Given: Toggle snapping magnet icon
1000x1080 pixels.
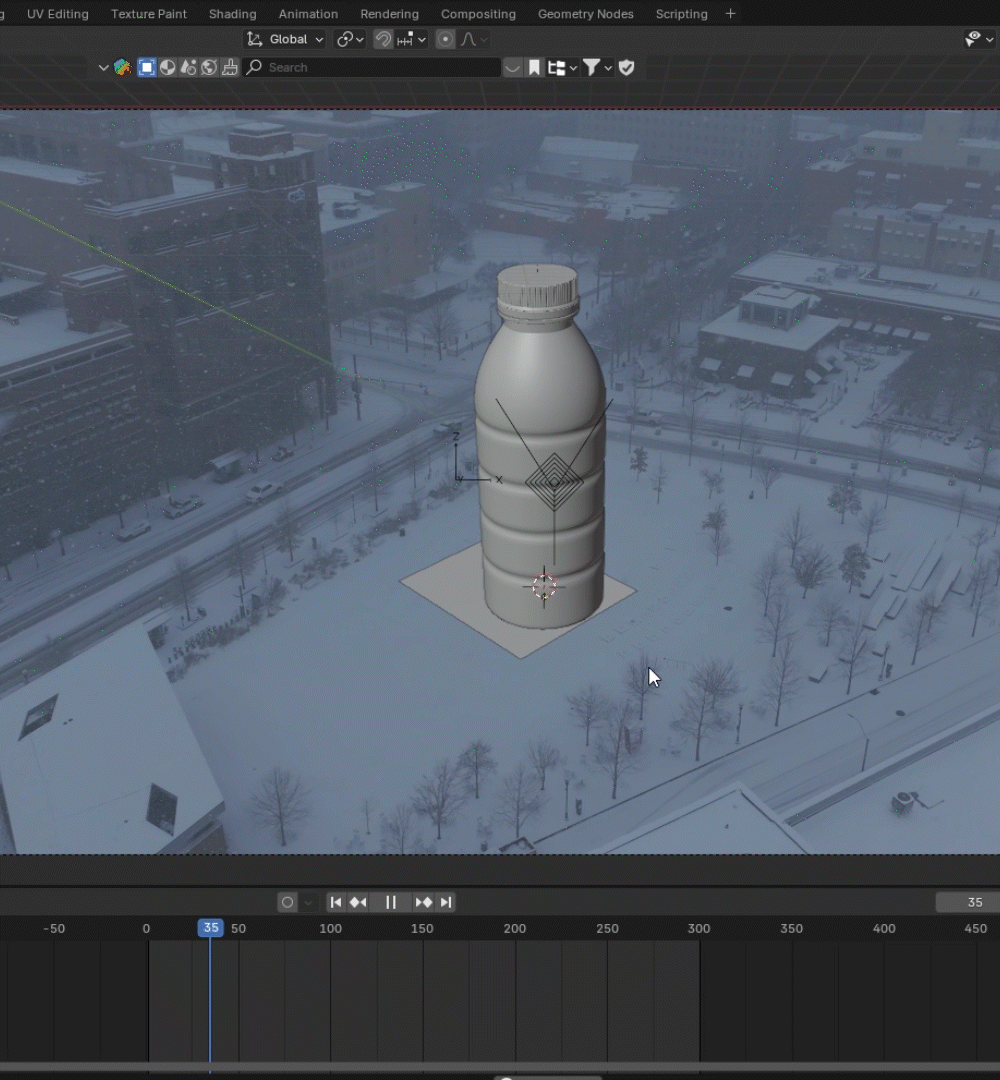Looking at the screenshot, I should coord(383,39).
